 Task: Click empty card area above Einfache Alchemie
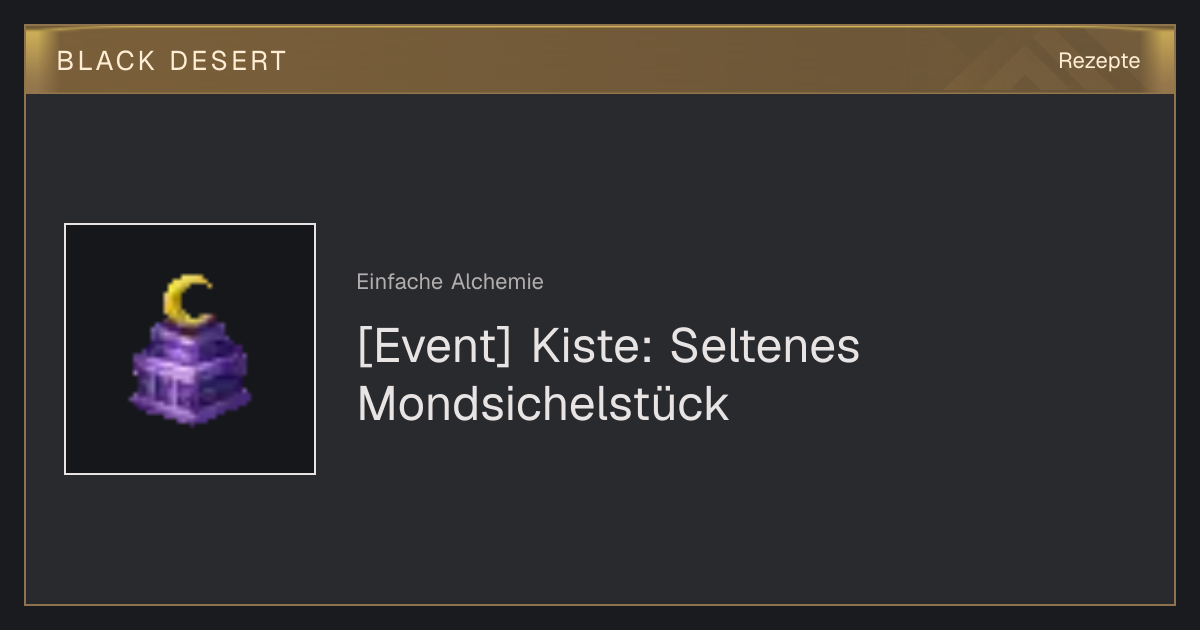[700, 180]
